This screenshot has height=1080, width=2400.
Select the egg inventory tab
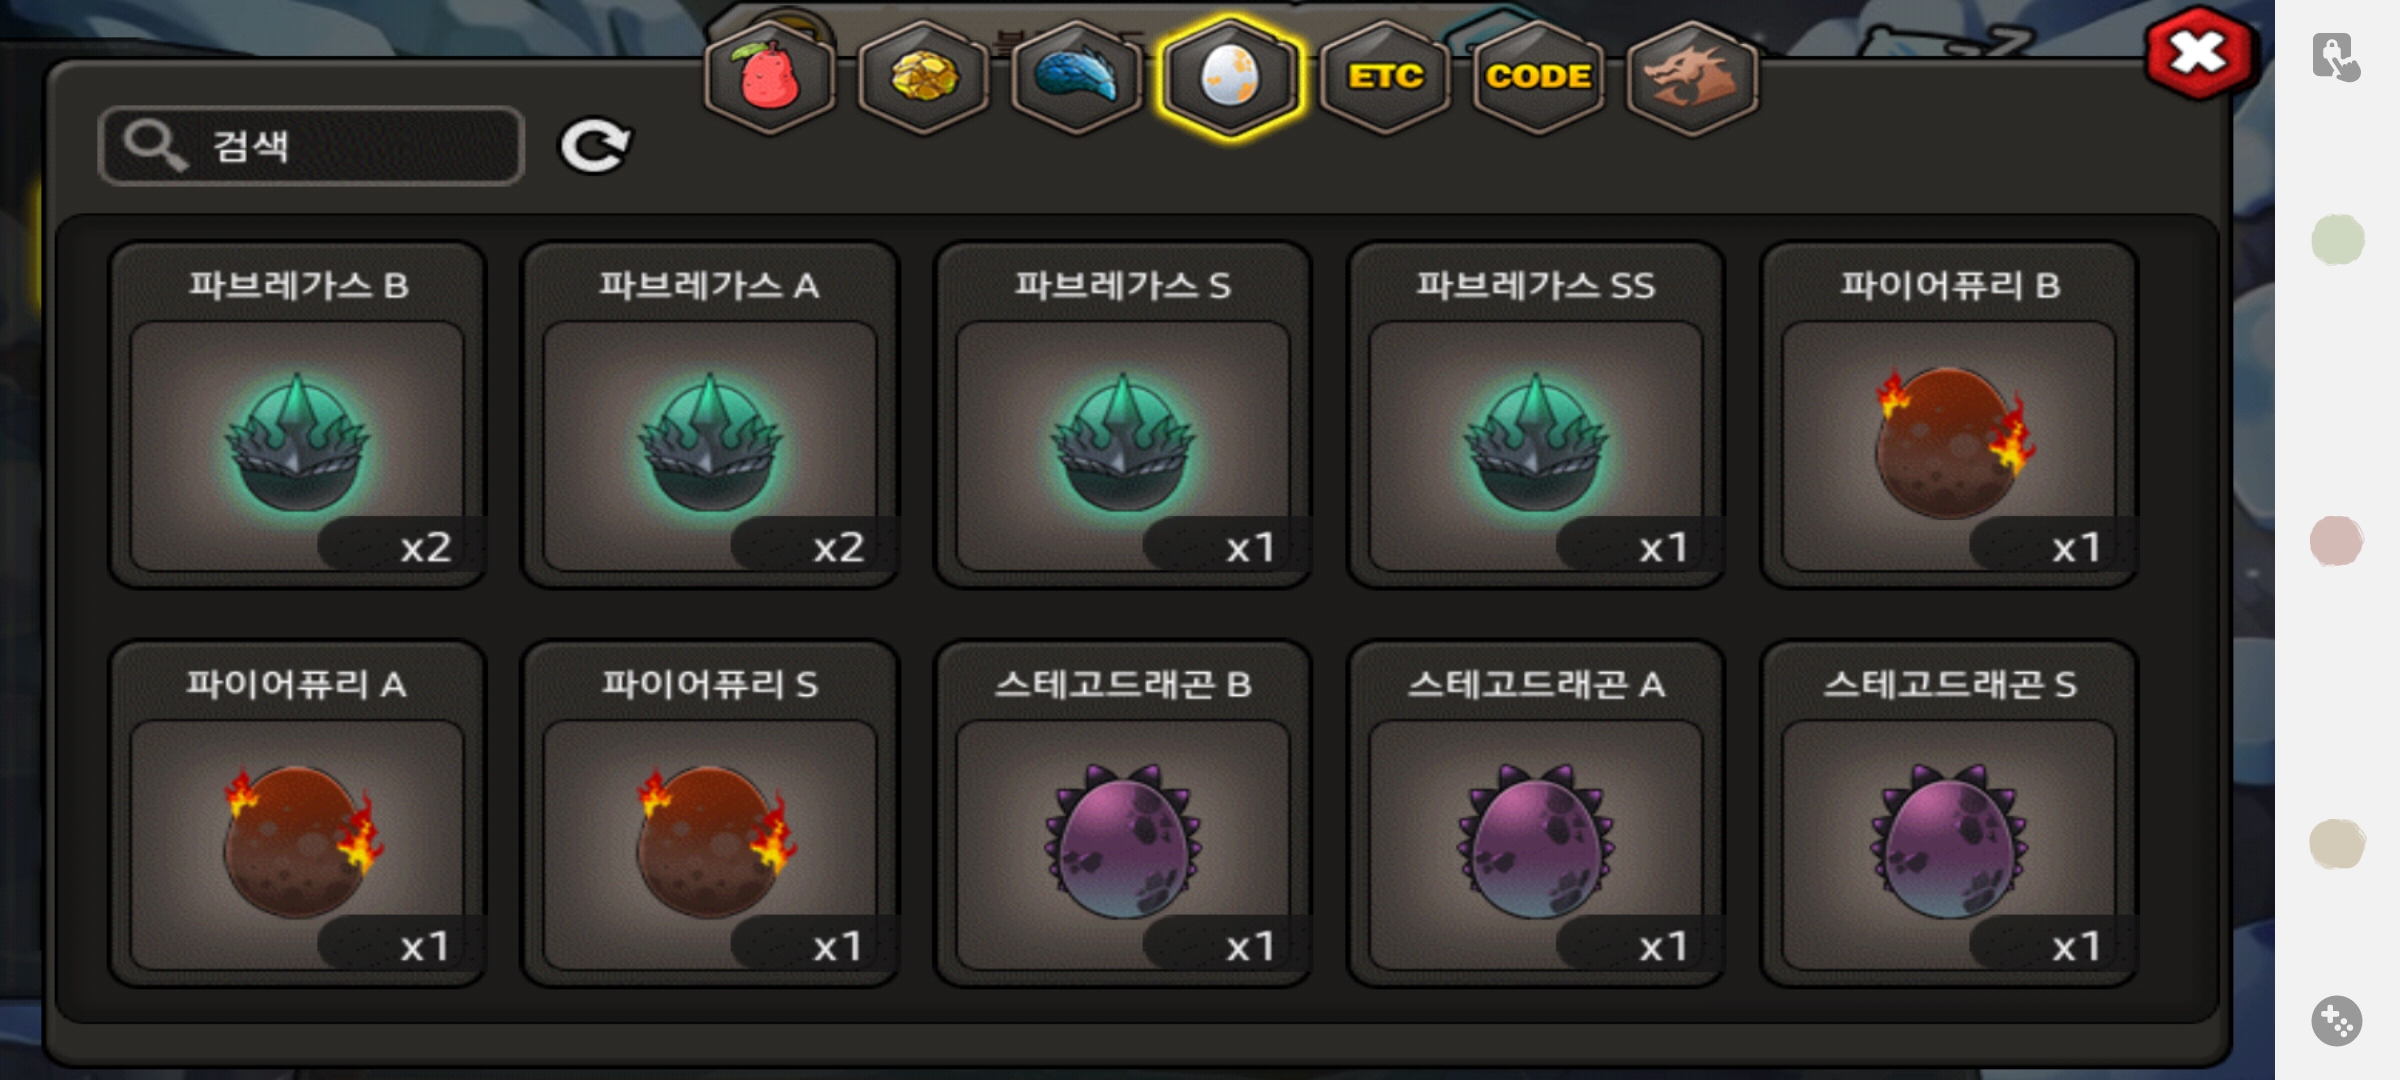point(1230,77)
